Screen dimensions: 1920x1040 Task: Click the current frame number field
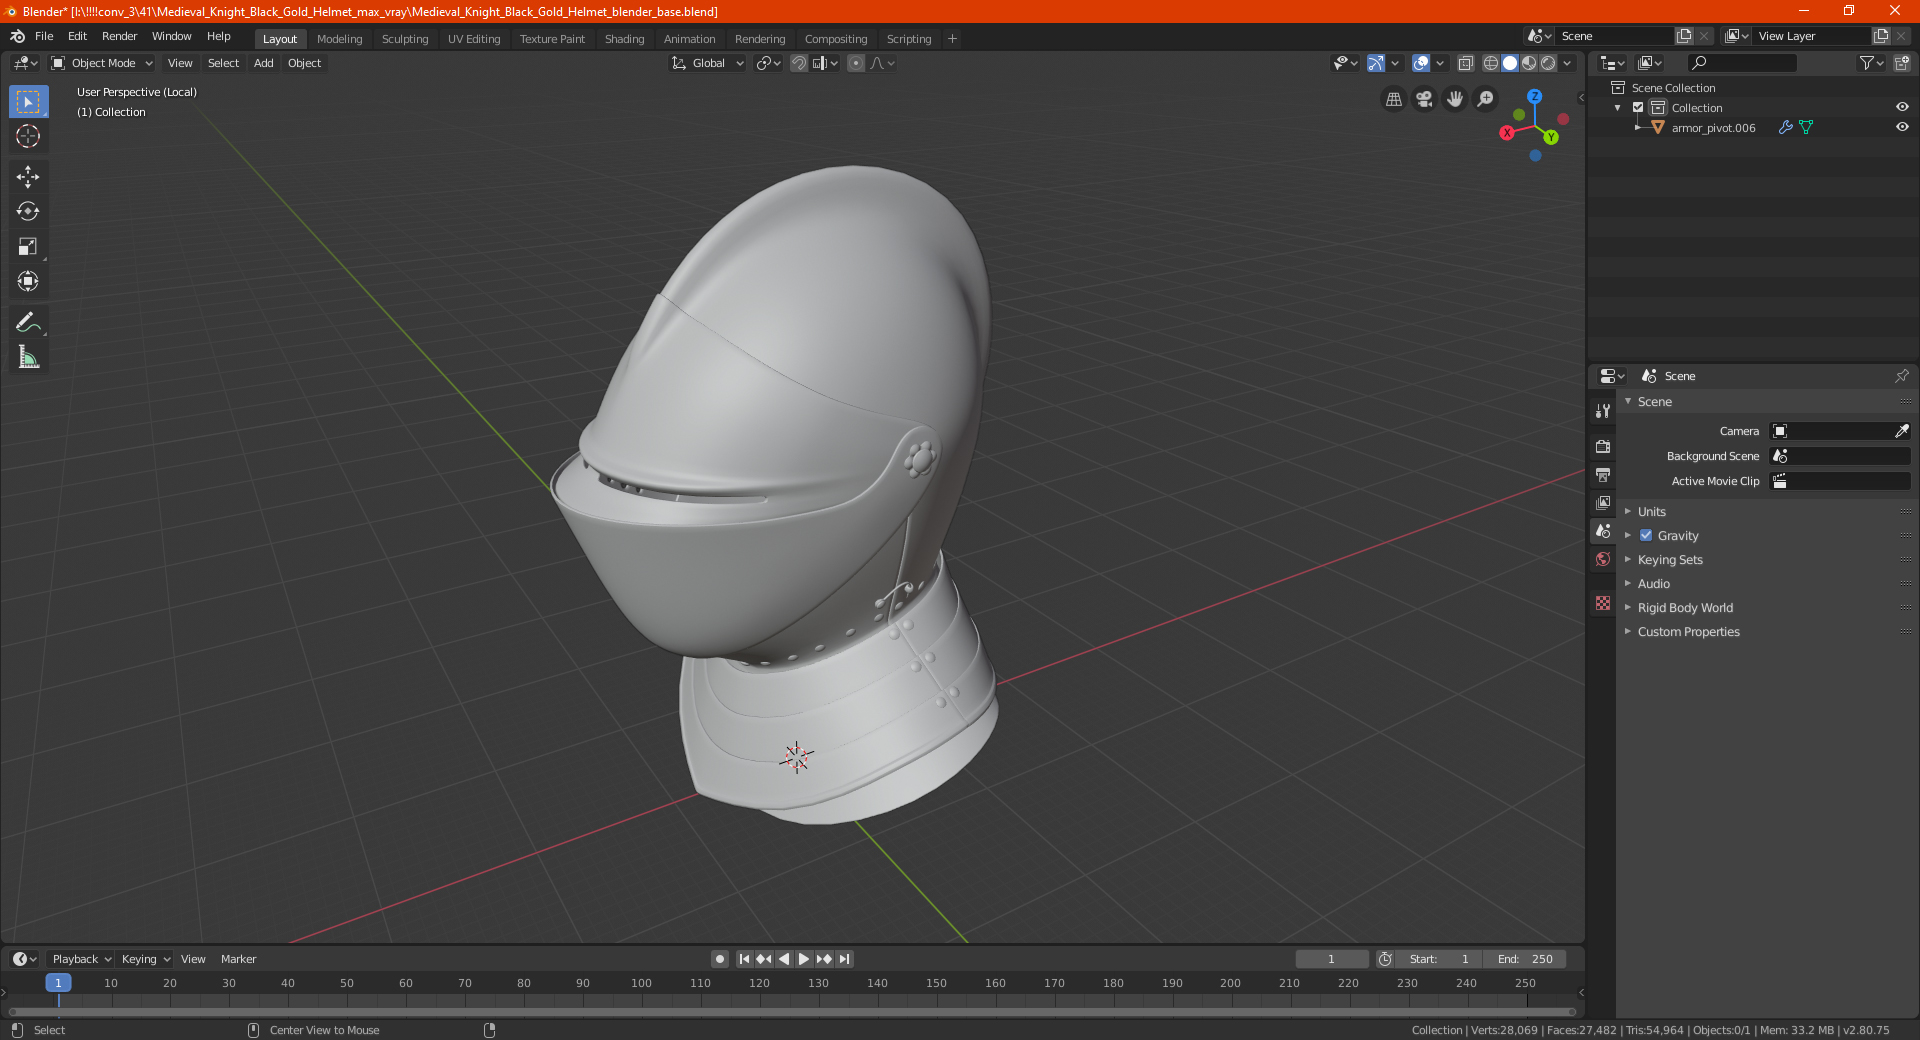[x=1331, y=959]
